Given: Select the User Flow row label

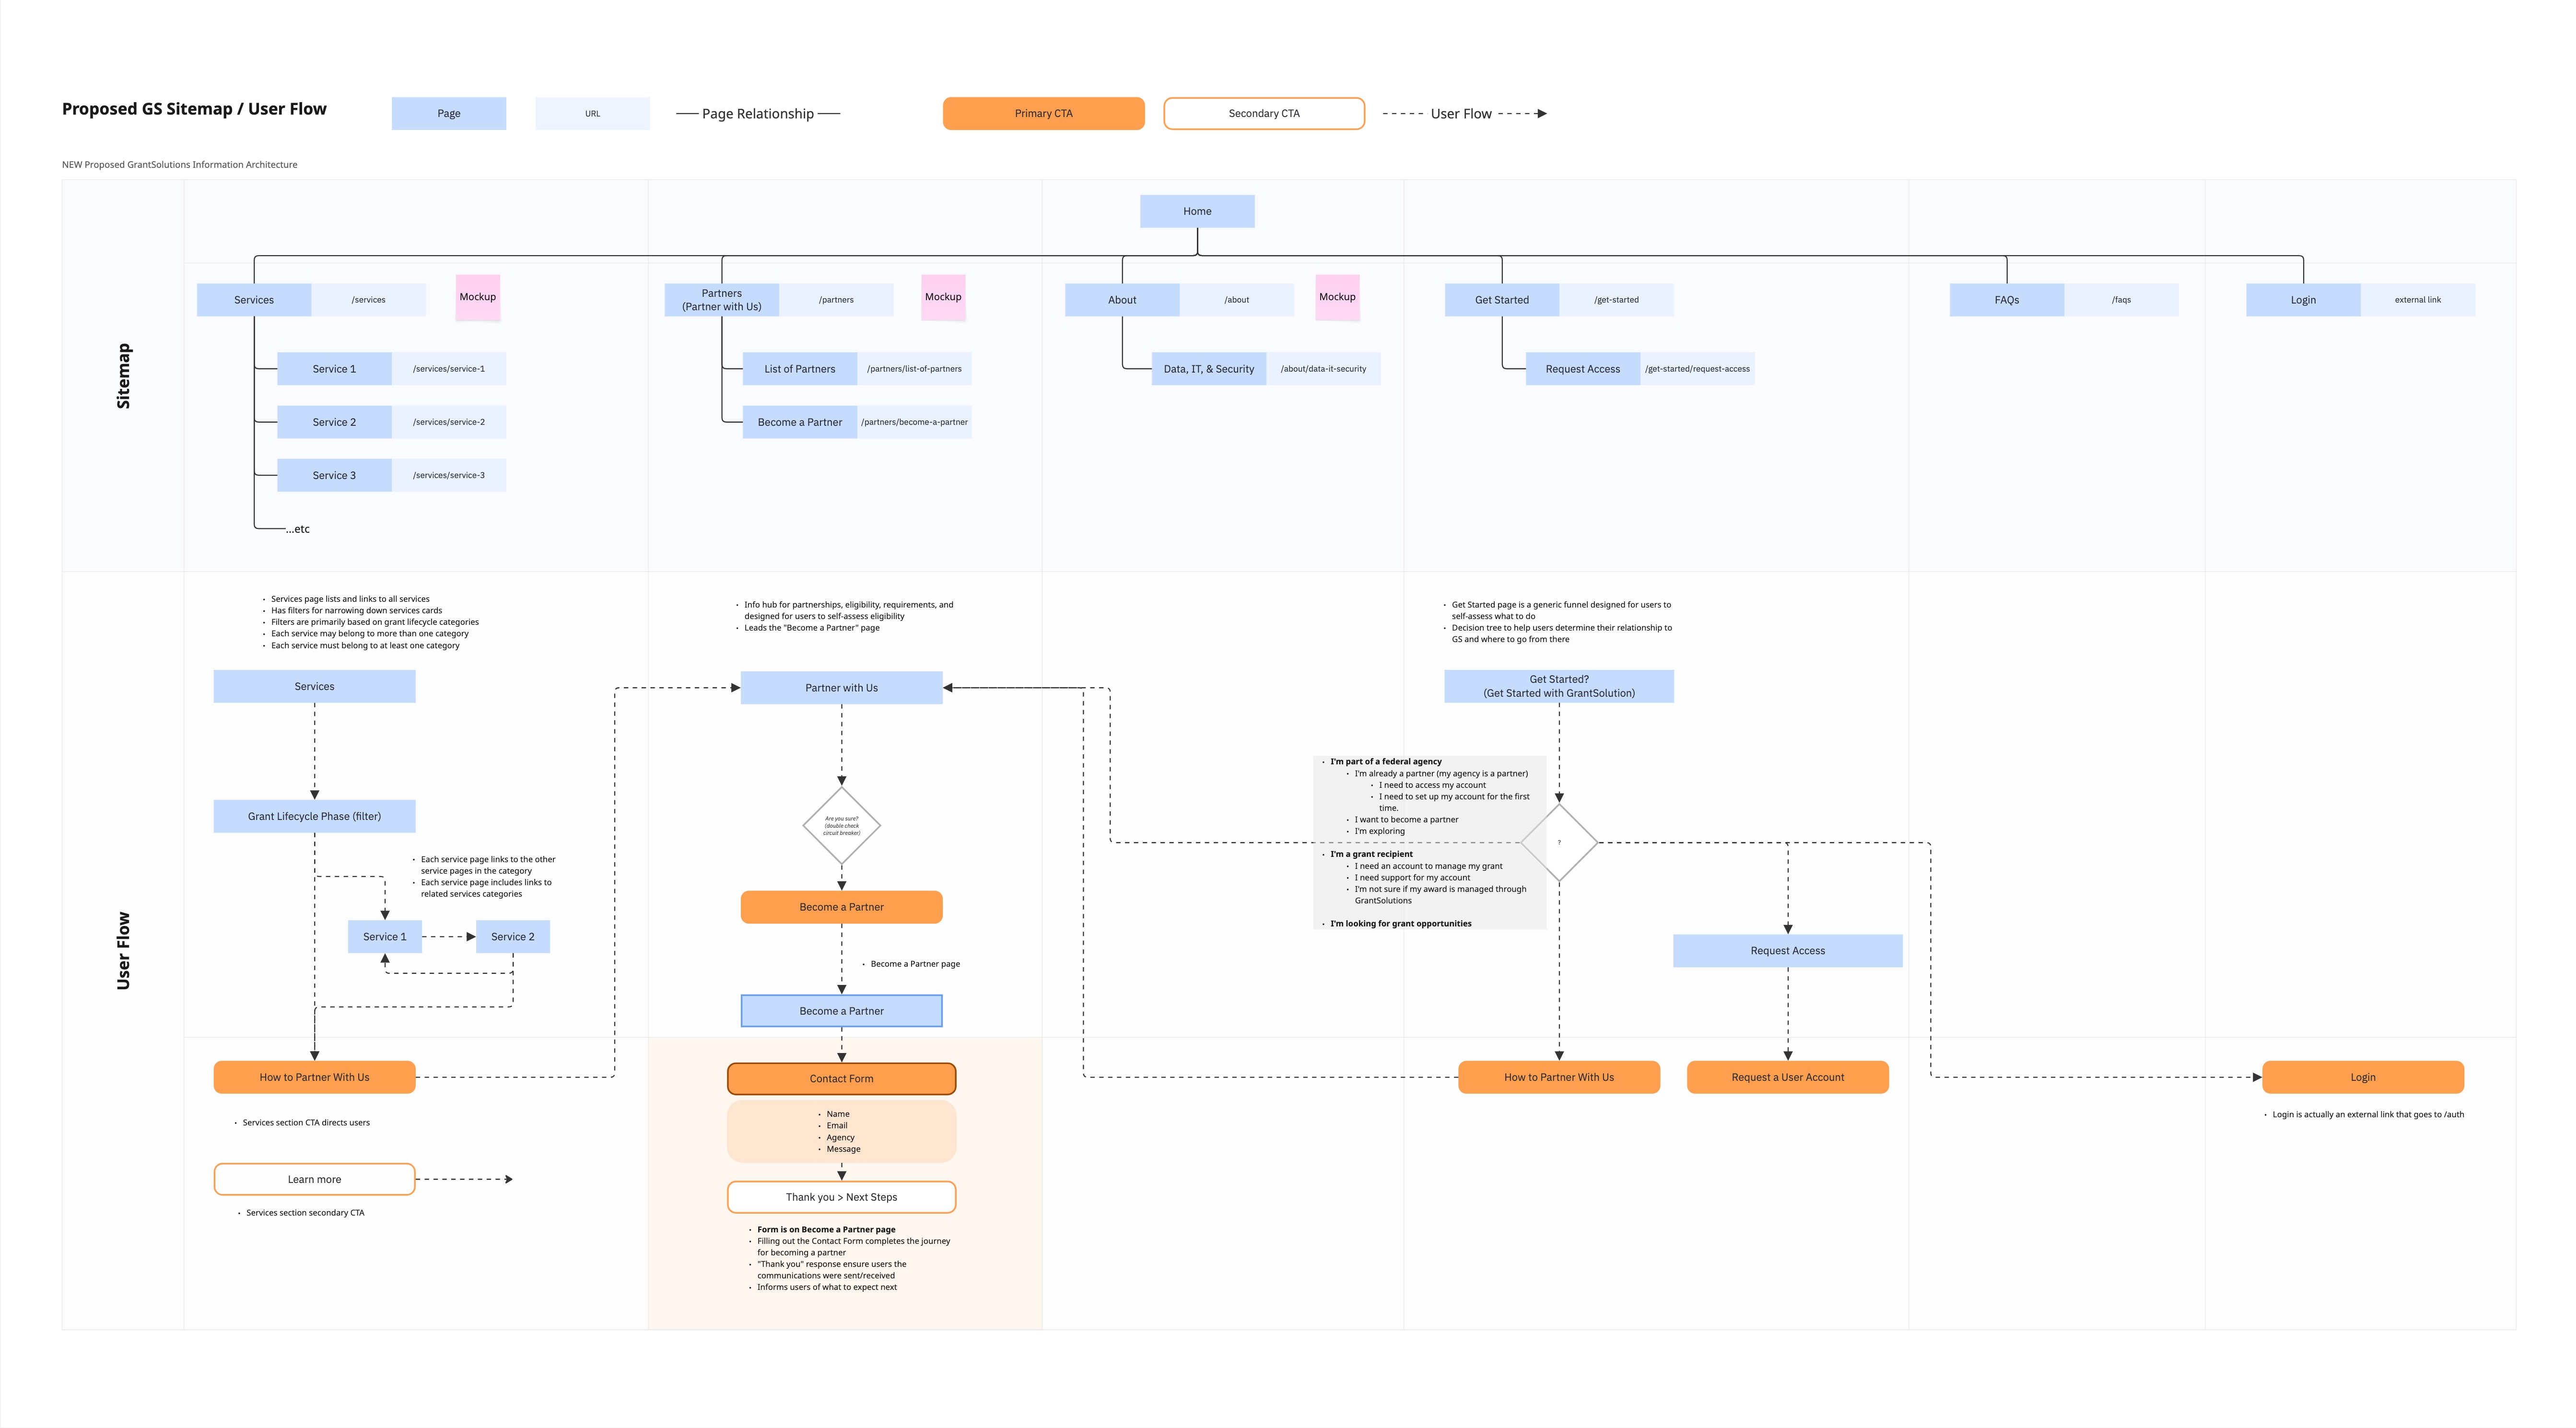Looking at the screenshot, I should (x=123, y=951).
